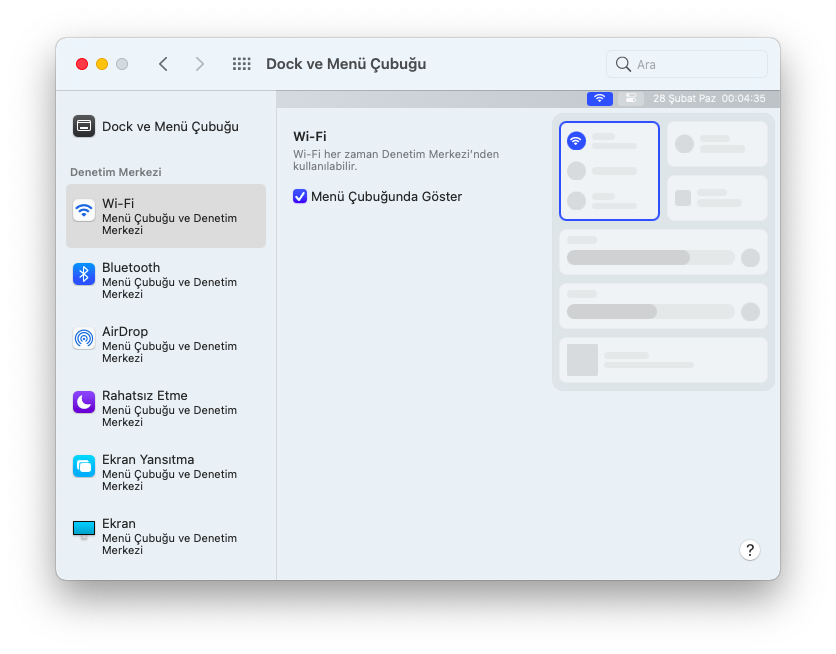Viewport: 836px width, 654px height.
Task: Click the highlighted Wi-Fi tile in preview
Action: pos(609,171)
